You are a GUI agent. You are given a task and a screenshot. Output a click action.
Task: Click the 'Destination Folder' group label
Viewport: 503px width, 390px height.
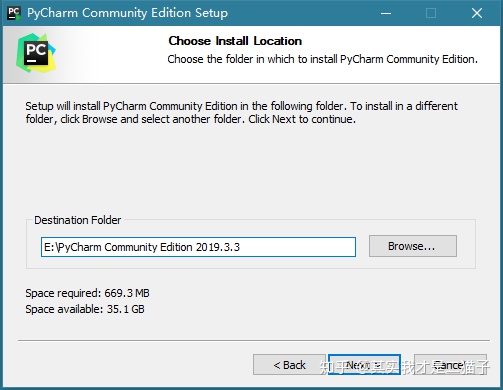[x=78, y=220]
